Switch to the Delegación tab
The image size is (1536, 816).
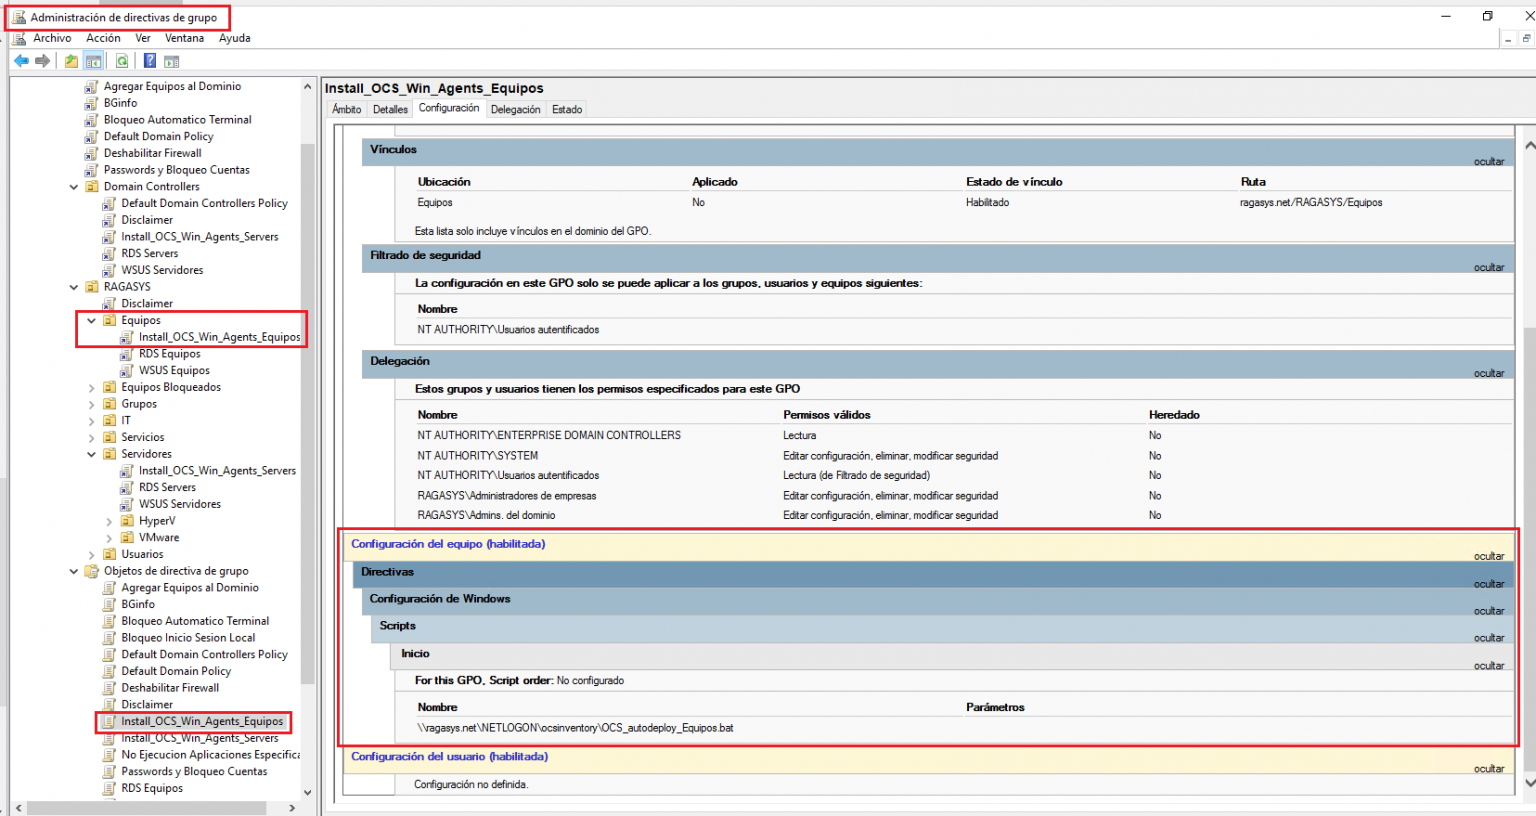(516, 108)
